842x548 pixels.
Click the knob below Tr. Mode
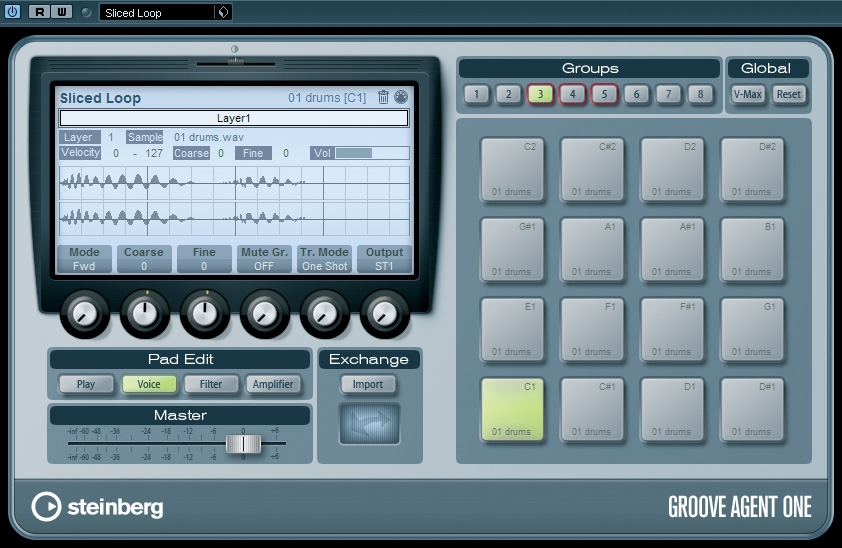(324, 314)
